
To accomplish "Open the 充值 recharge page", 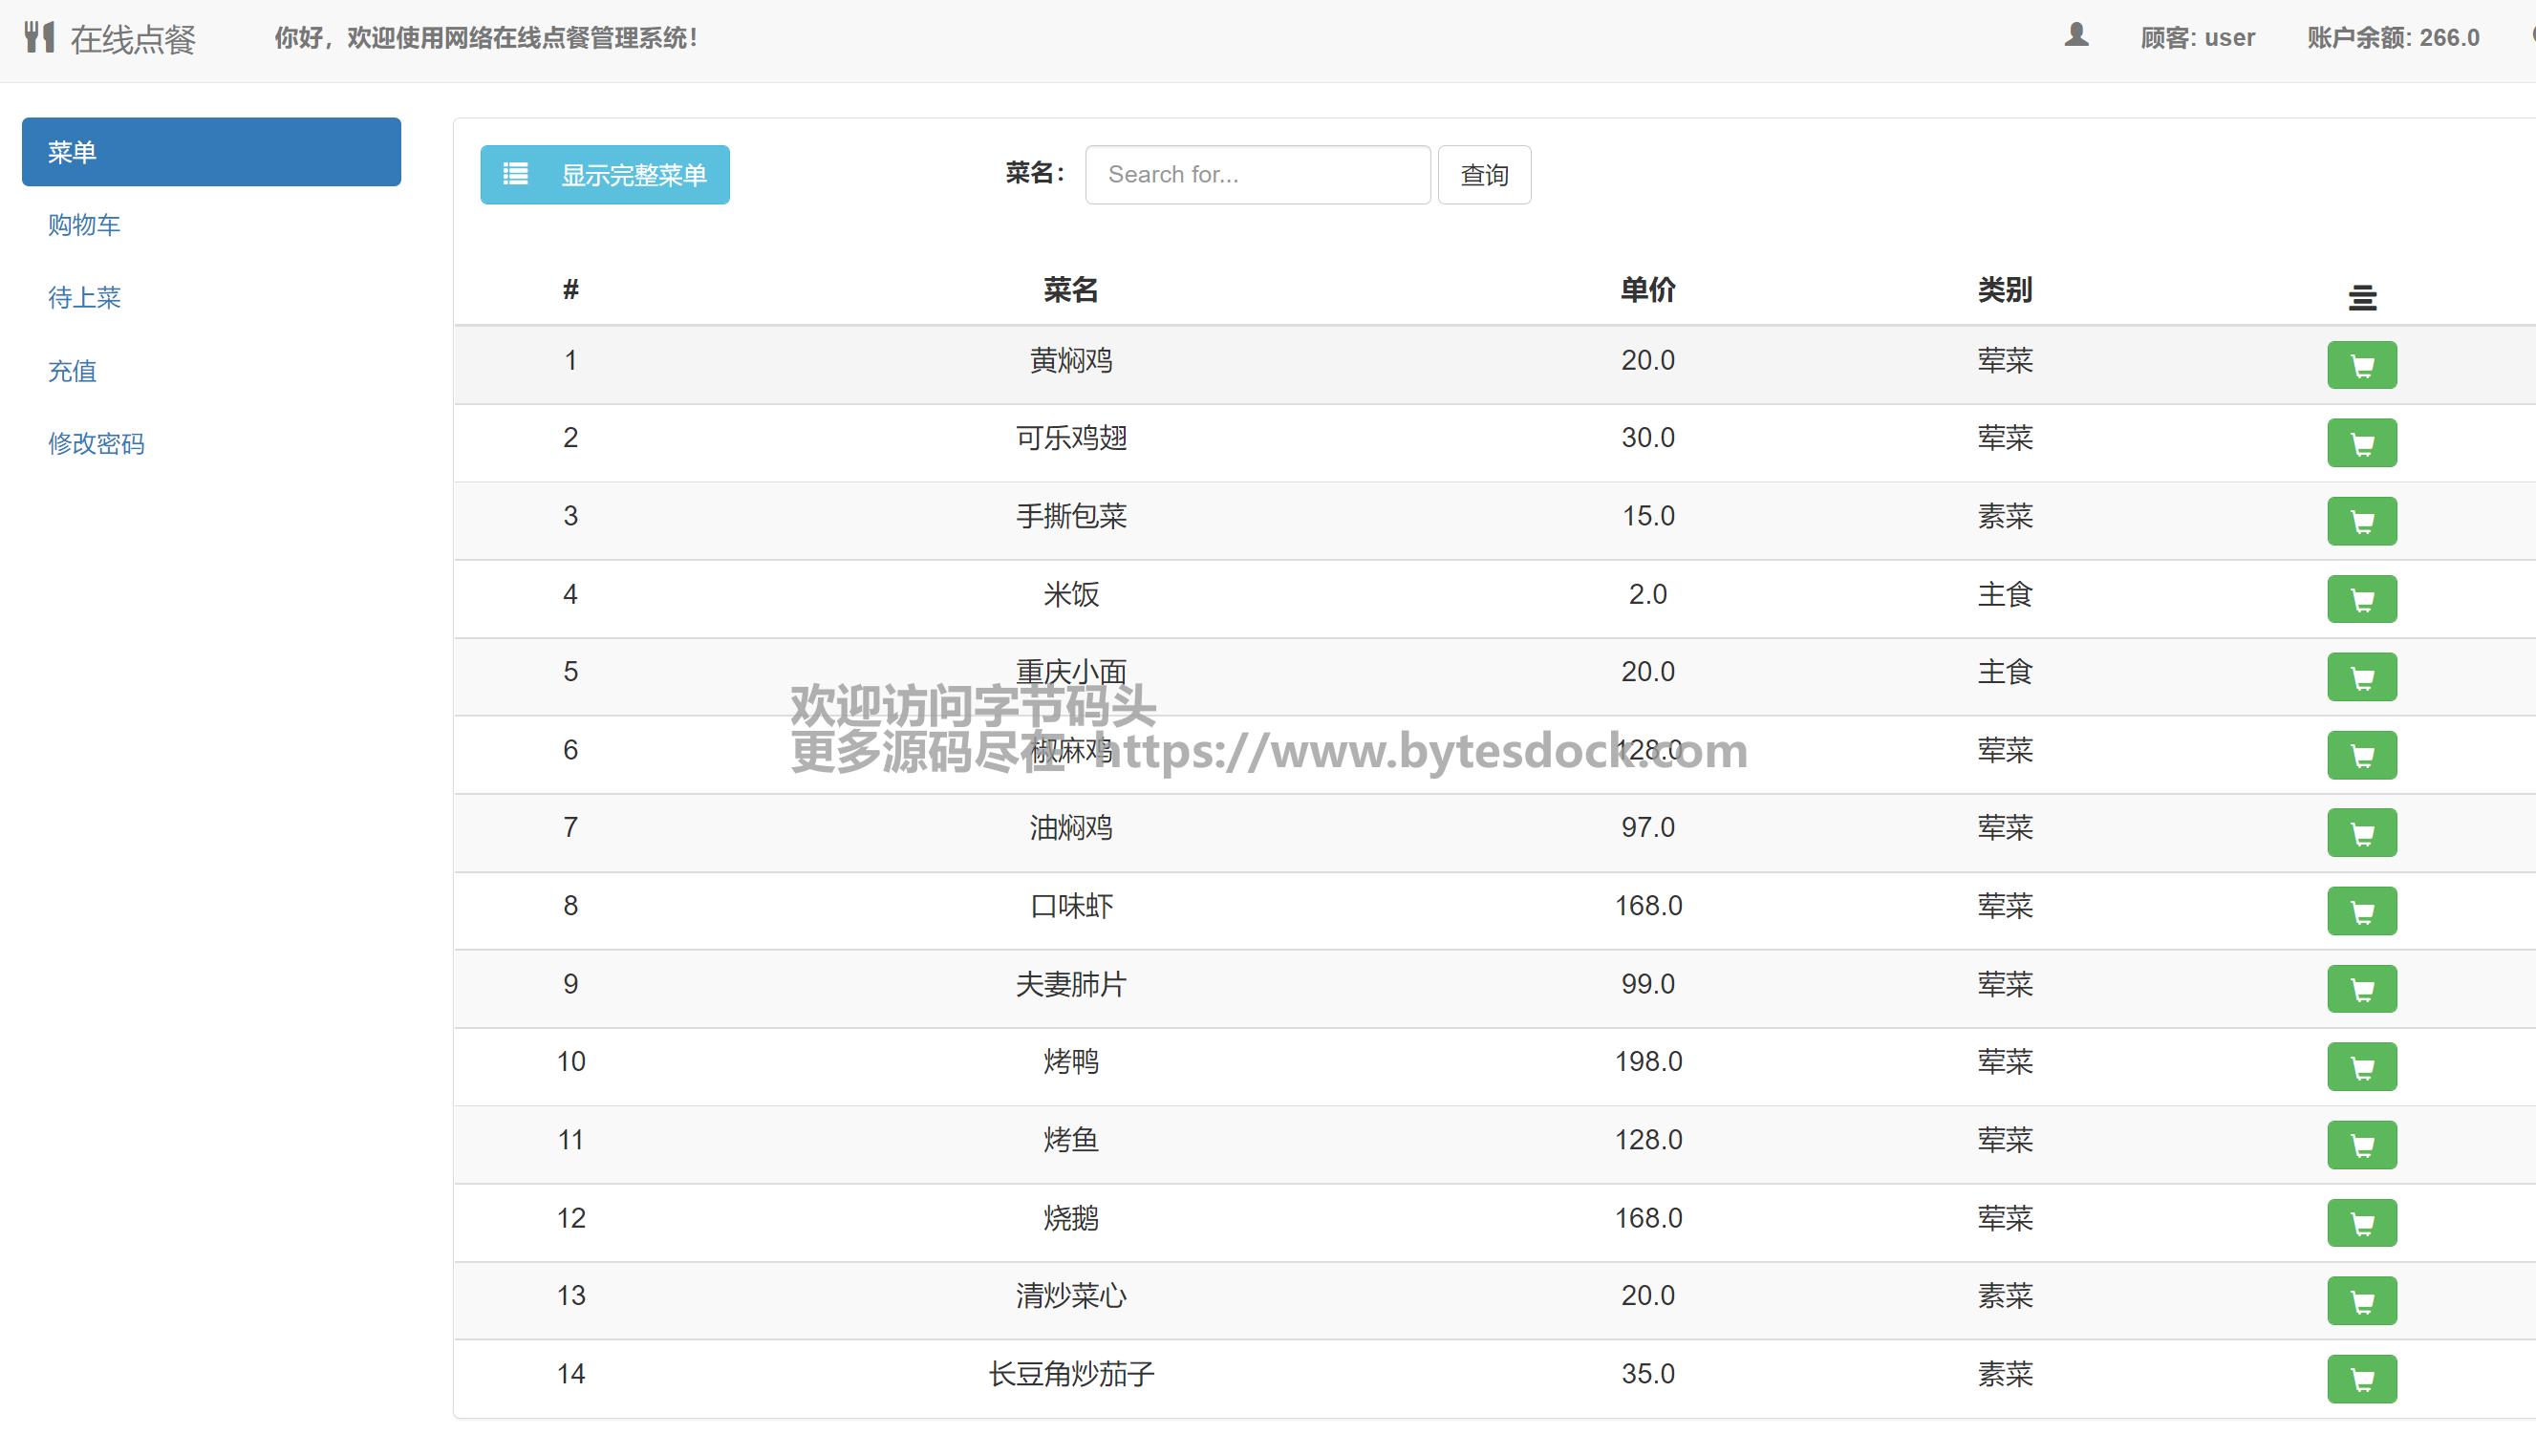I will tap(72, 371).
